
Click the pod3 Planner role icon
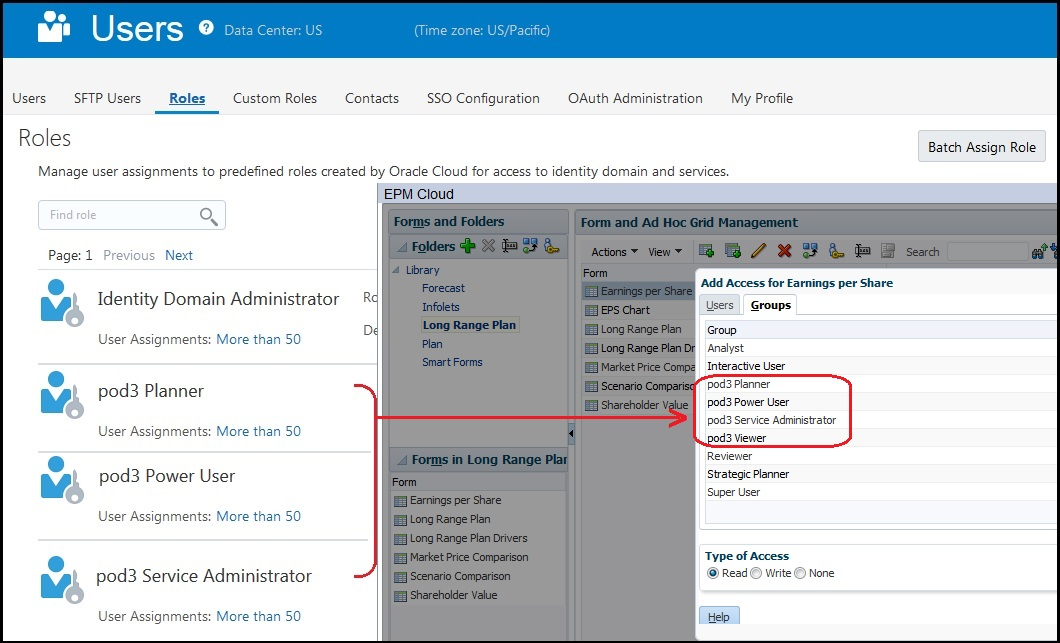[x=61, y=395]
